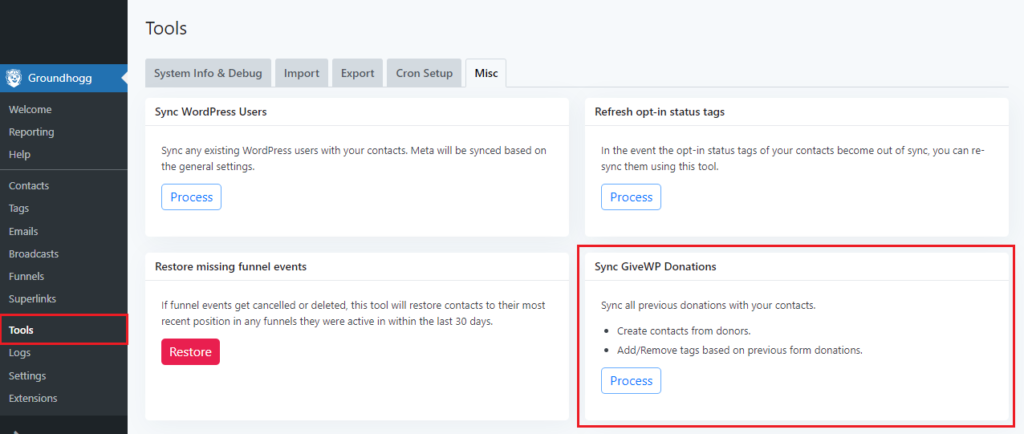The height and width of the screenshot is (434, 1024).
Task: Go to Funnels in the sidebar
Action: tap(26, 276)
